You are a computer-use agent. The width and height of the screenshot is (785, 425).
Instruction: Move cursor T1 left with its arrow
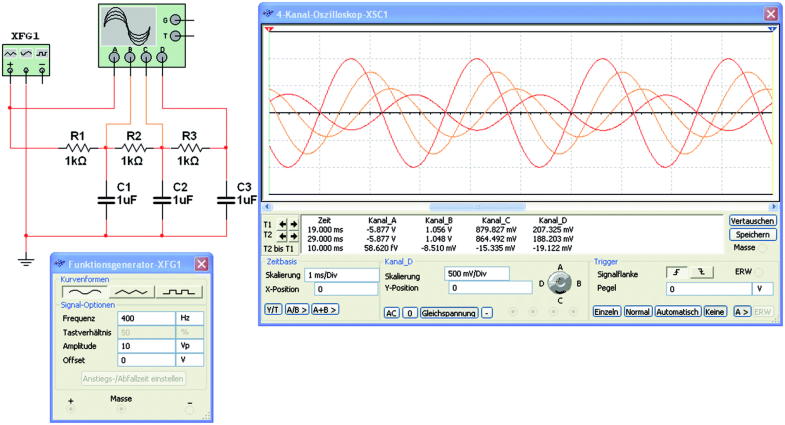[x=283, y=225]
